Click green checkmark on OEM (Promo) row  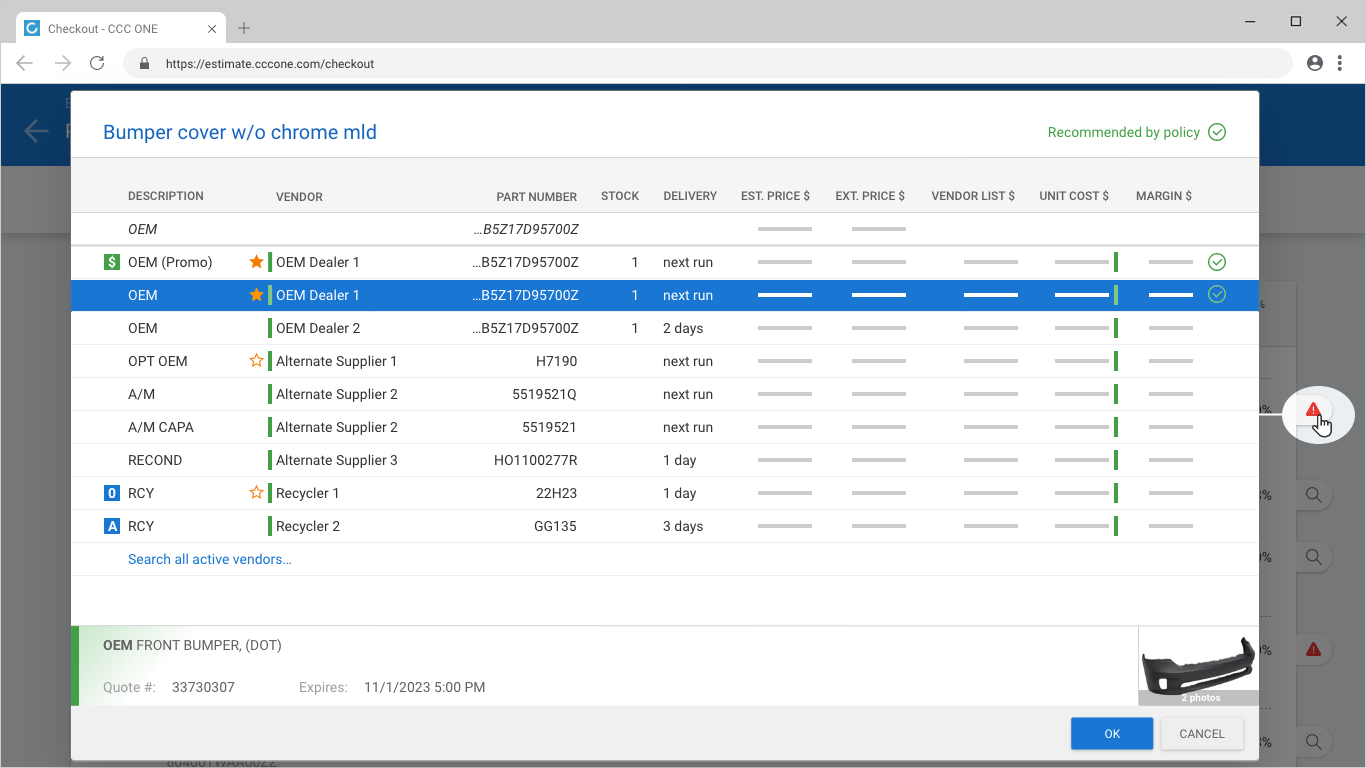click(x=1217, y=262)
